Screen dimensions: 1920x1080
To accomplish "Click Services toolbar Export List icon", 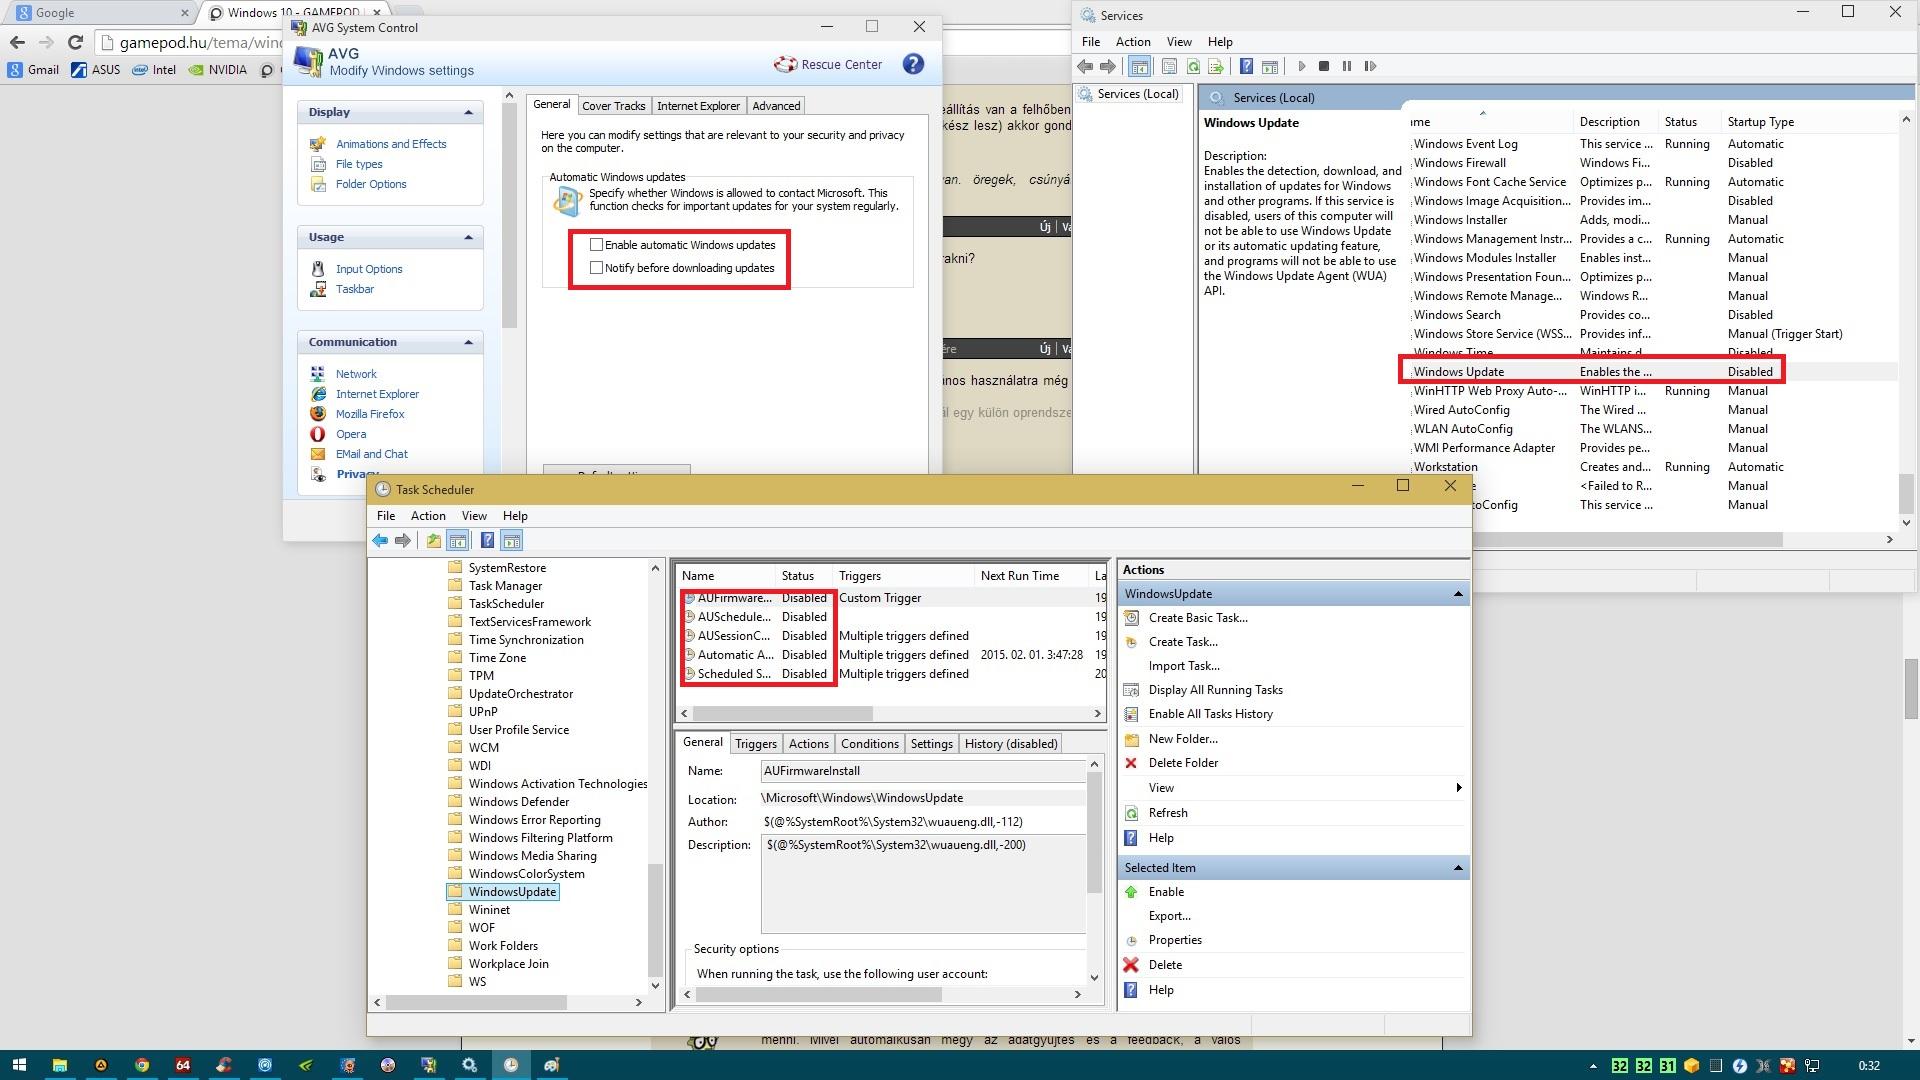I will click(1216, 67).
